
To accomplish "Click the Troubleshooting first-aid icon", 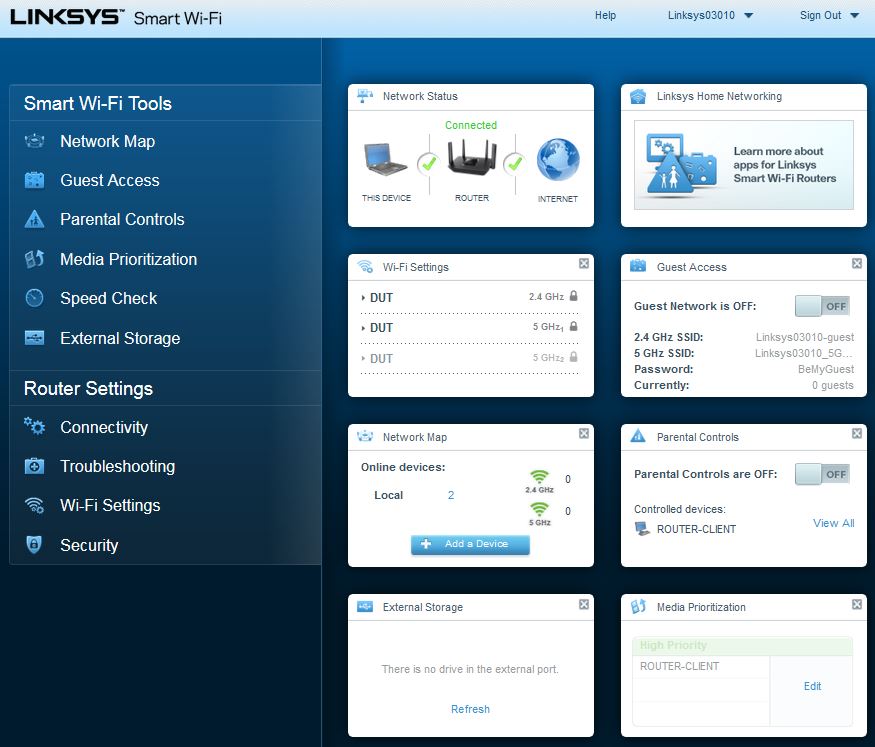I will click(x=35, y=466).
